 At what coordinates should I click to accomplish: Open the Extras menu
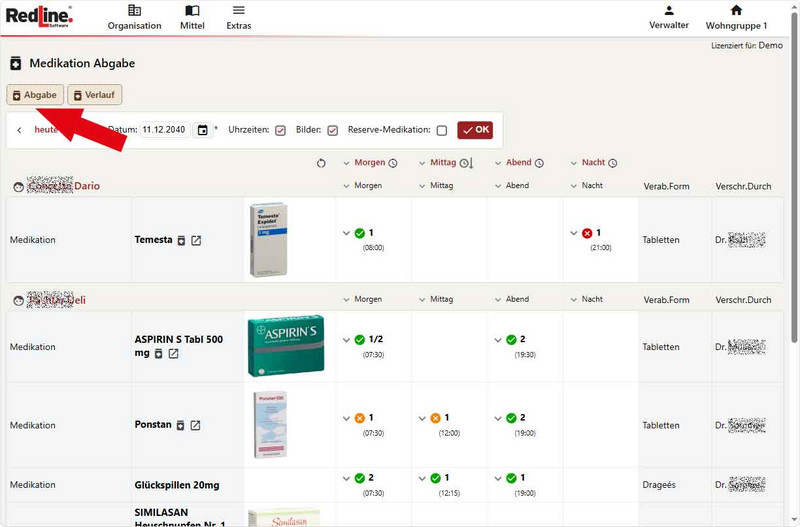coord(238,17)
